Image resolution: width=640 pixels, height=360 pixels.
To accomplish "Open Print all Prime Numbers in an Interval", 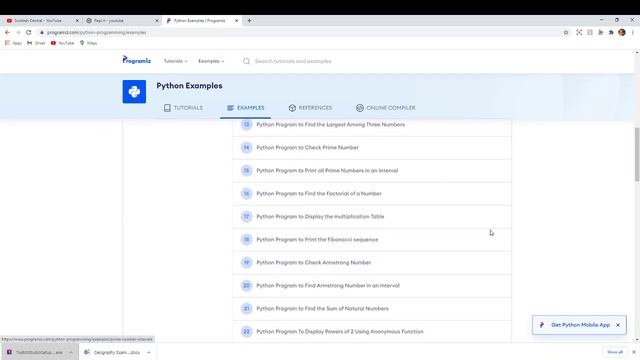I will [x=372, y=171].
